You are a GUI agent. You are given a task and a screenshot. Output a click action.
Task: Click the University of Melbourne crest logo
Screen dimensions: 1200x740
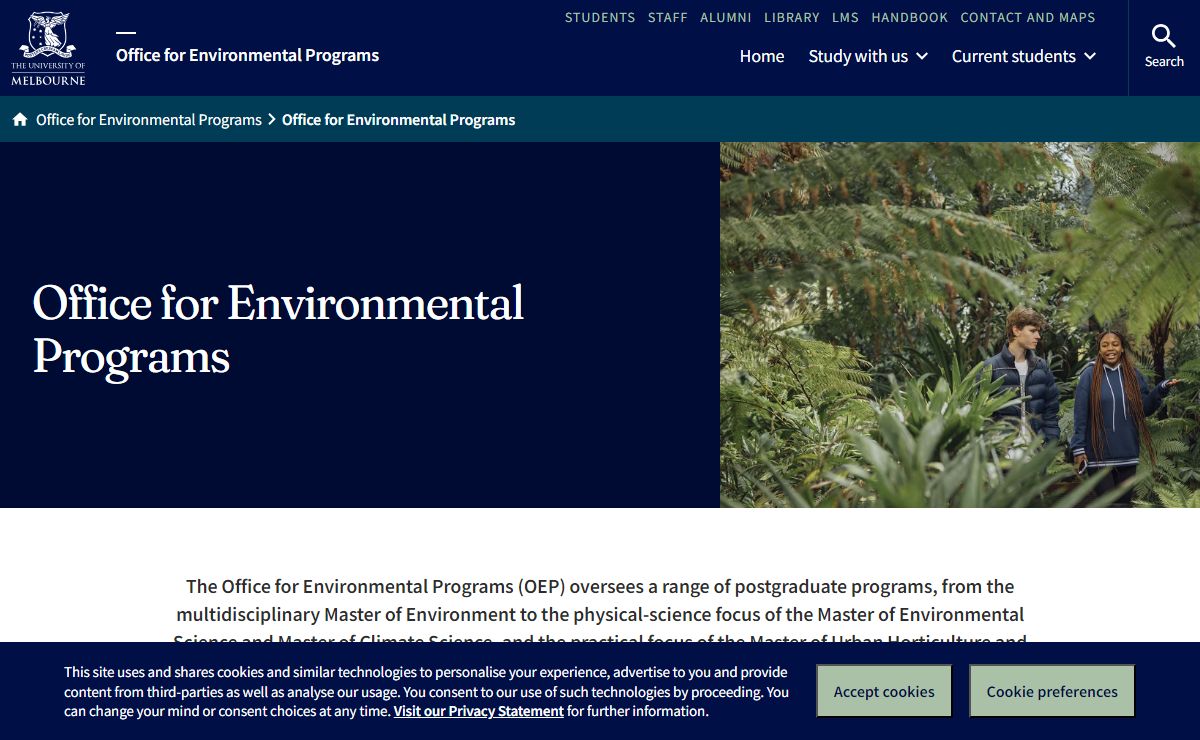[48, 48]
